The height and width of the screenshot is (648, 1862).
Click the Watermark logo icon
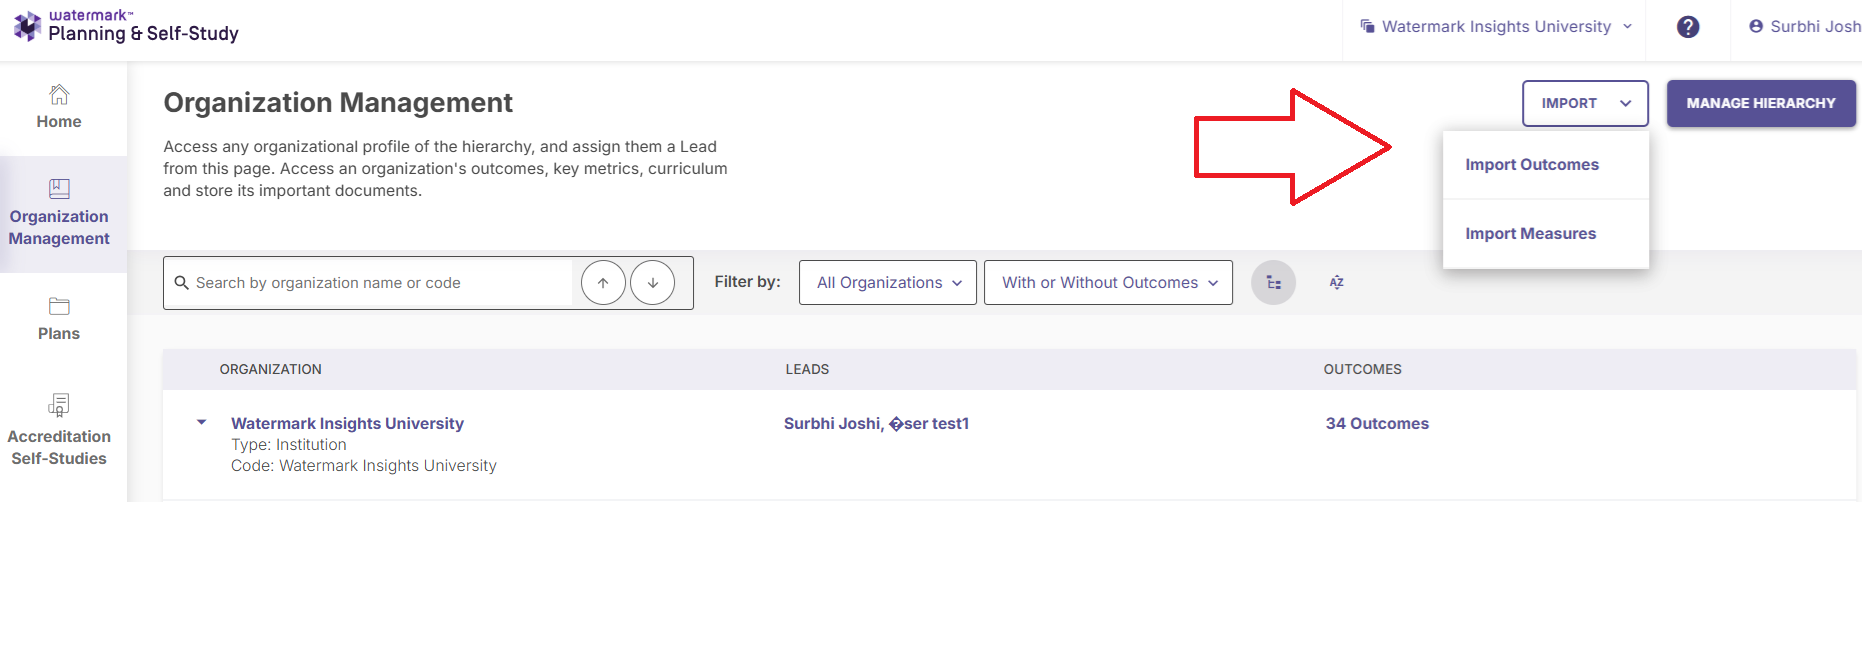click(x=27, y=25)
